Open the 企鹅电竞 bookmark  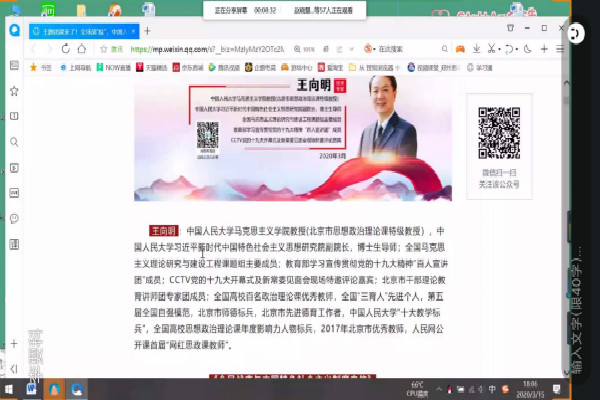[260, 68]
